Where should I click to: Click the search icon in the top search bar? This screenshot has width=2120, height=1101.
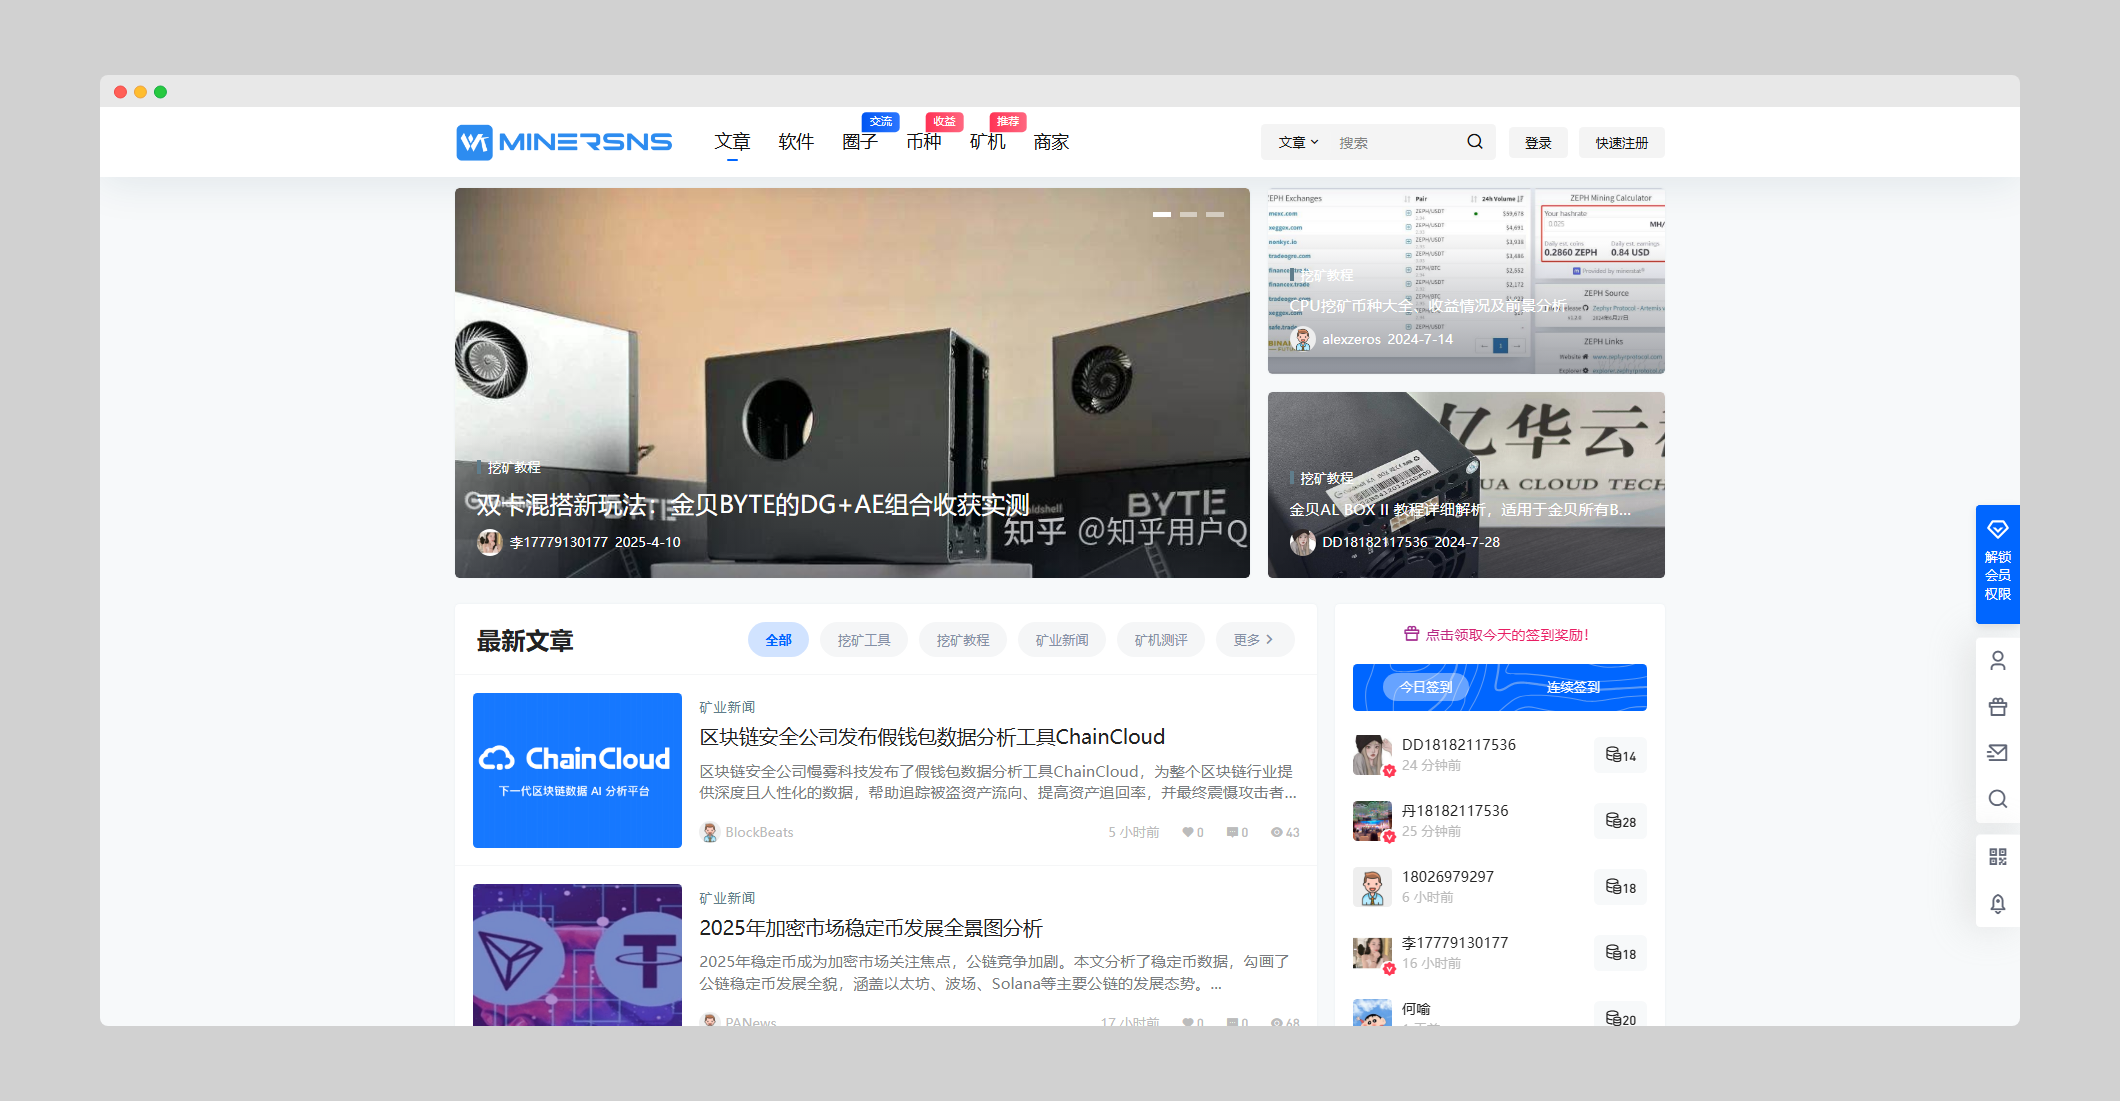point(1474,141)
